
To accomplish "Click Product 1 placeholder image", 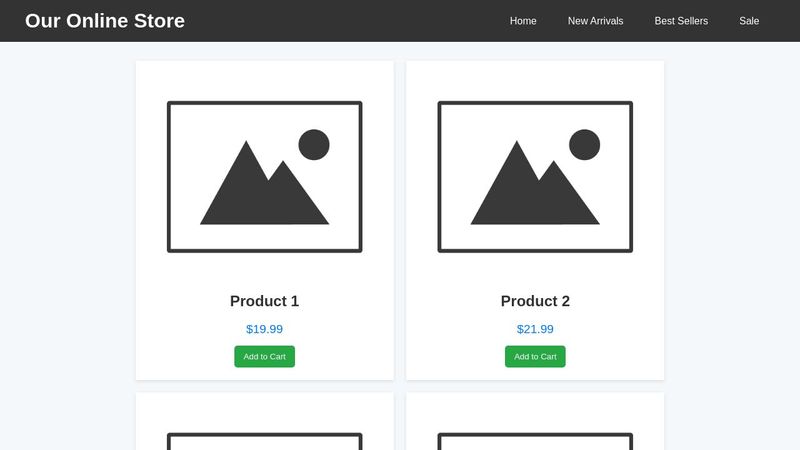I will (x=264, y=177).
